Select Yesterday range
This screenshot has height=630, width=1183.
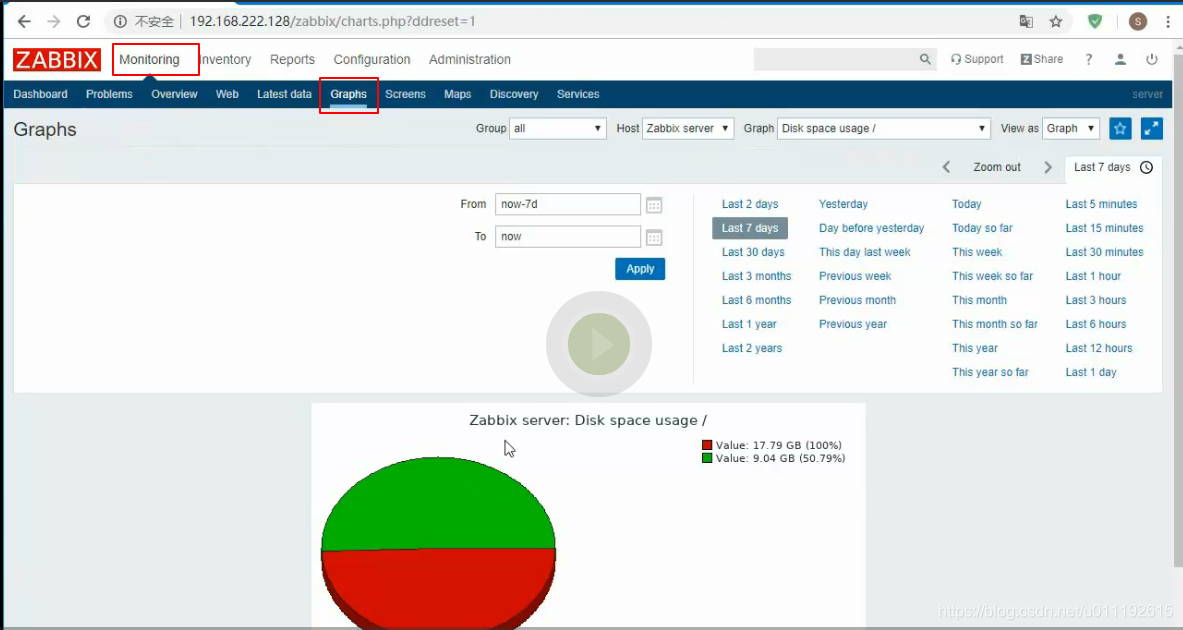coord(843,204)
